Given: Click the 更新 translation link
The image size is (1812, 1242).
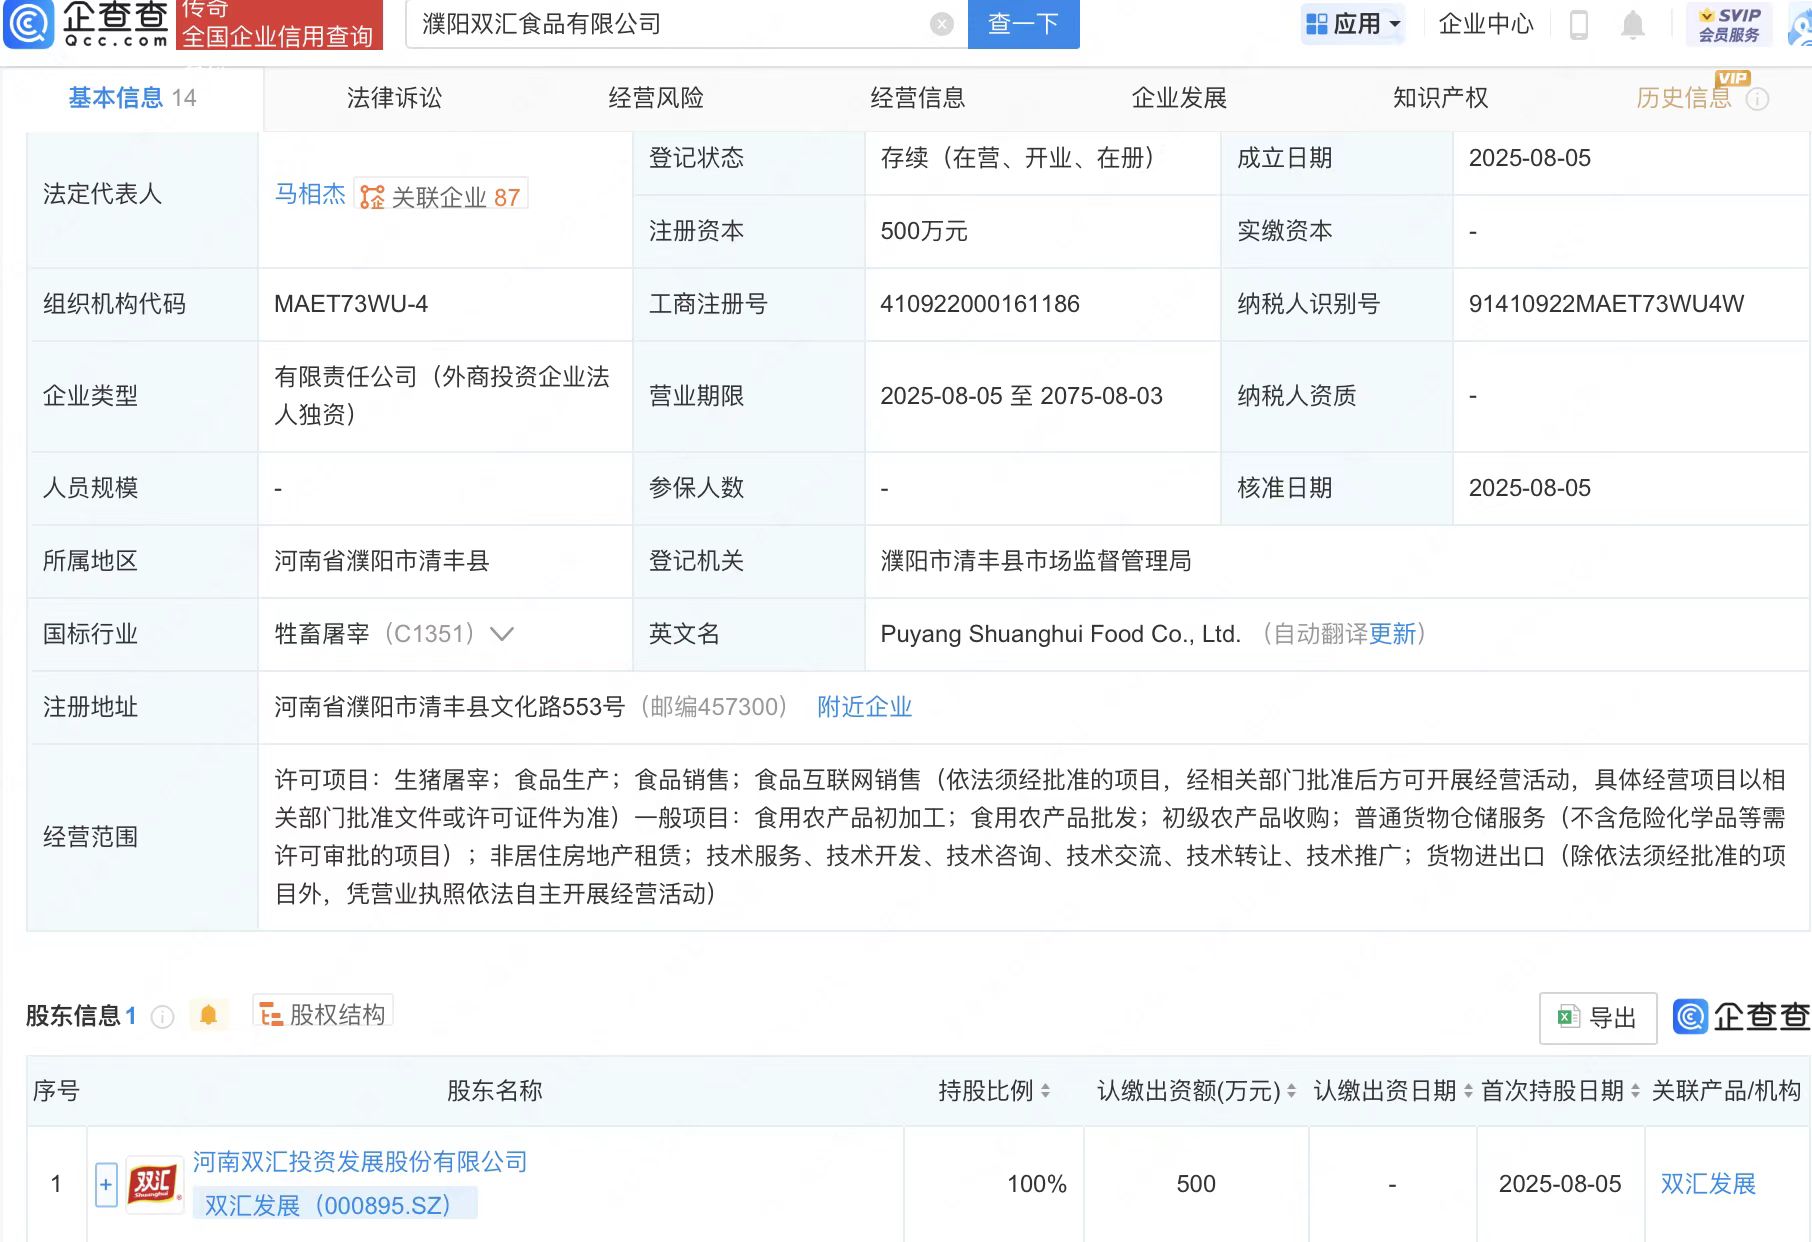Looking at the screenshot, I should coord(1392,634).
